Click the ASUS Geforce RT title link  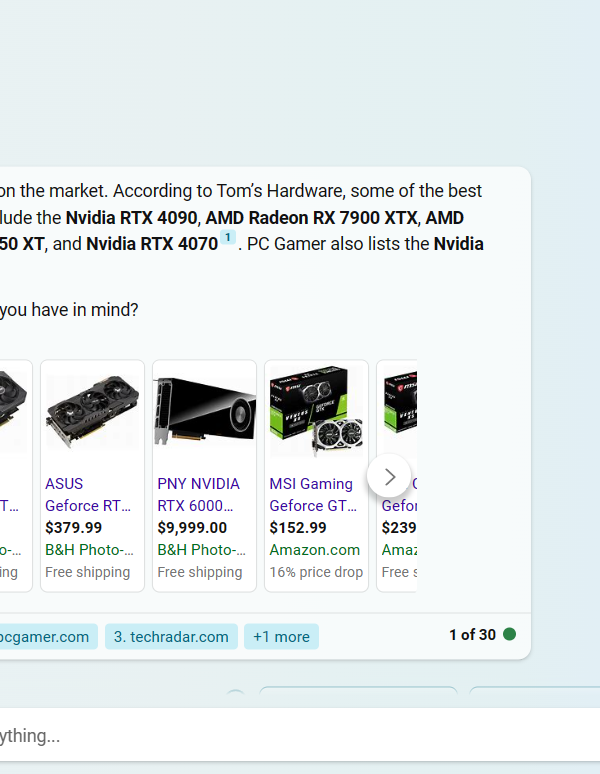pos(88,495)
